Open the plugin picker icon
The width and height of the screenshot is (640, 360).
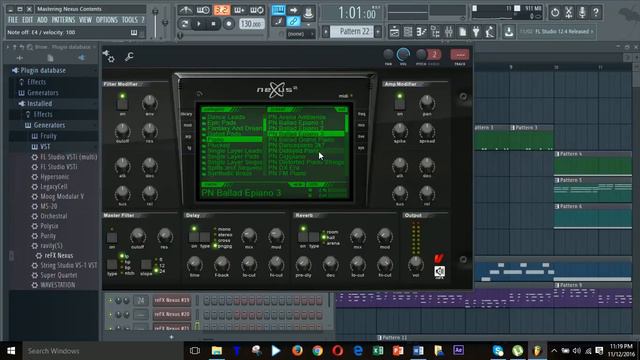[476, 31]
